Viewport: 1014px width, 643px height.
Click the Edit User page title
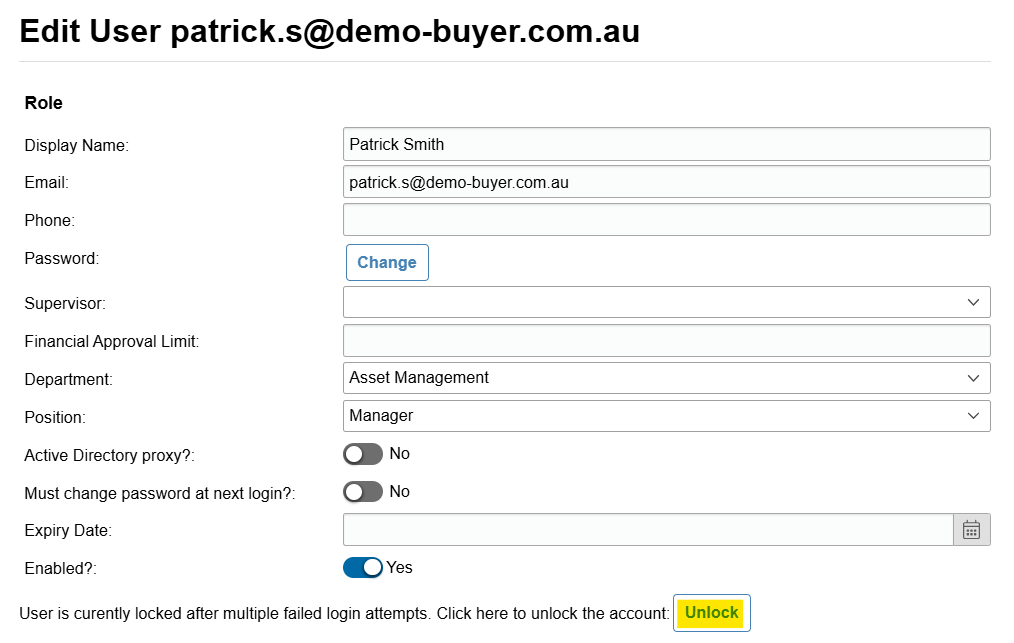[x=330, y=31]
